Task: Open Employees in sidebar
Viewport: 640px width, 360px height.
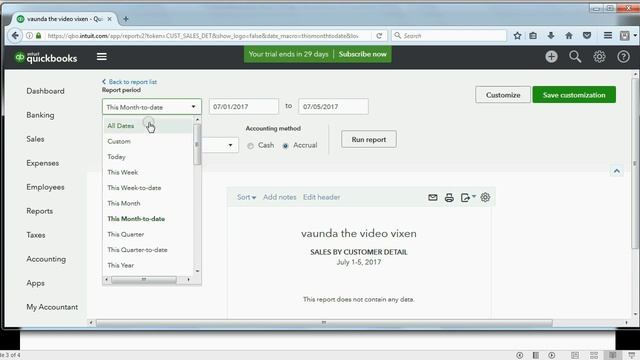Action: tap(45, 187)
